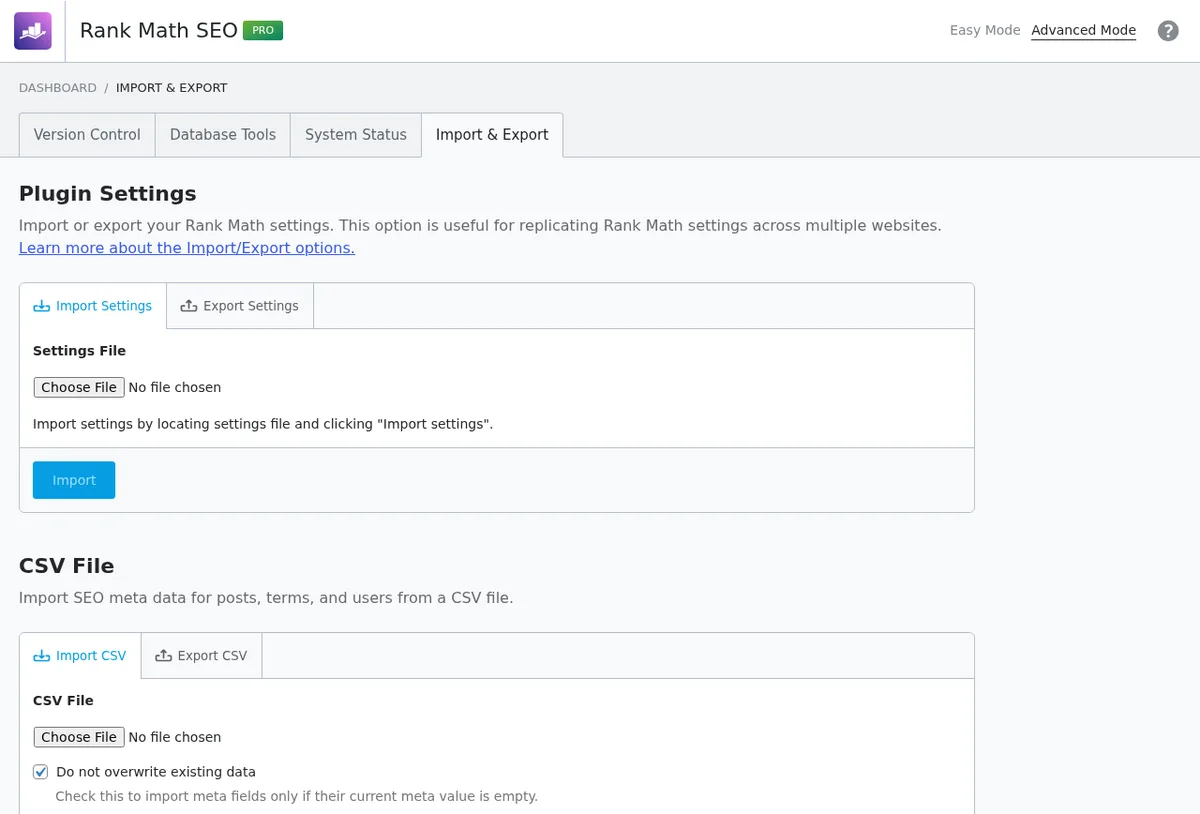Screen dimensions: 1200x814
Task: Go to the System Status tab
Action: click(356, 135)
